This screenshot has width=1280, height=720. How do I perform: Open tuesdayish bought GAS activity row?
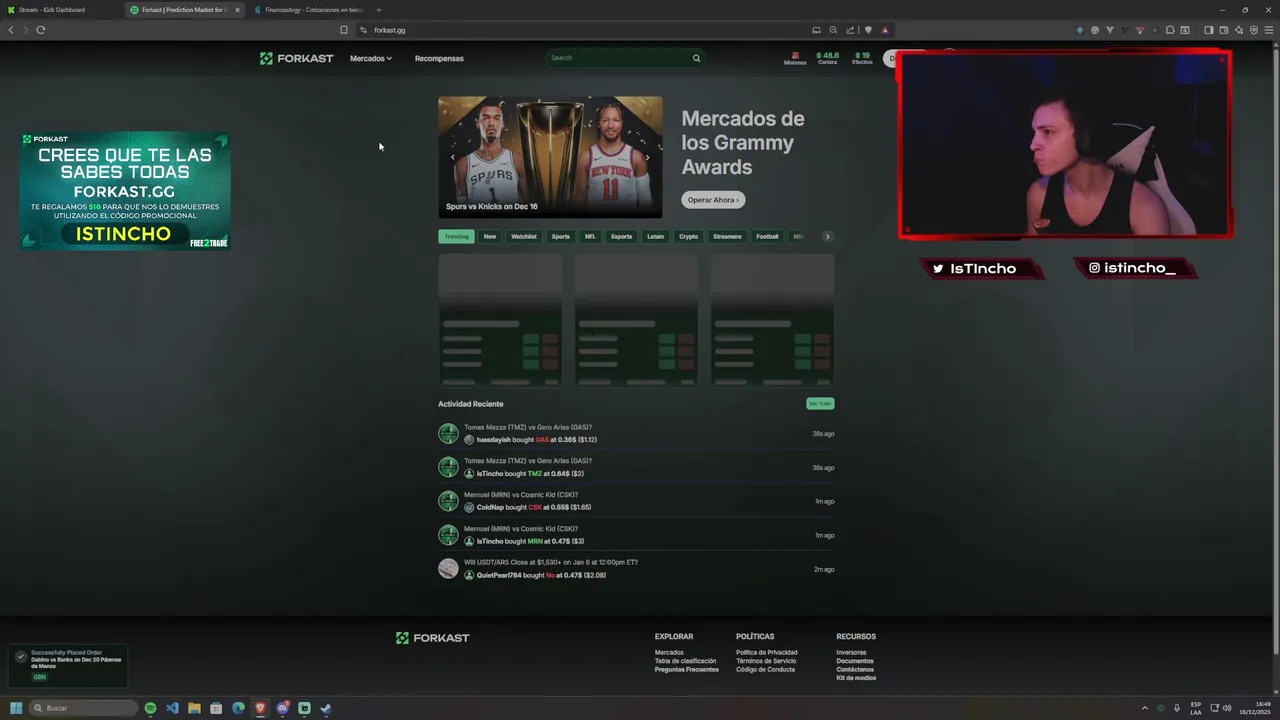(636, 434)
